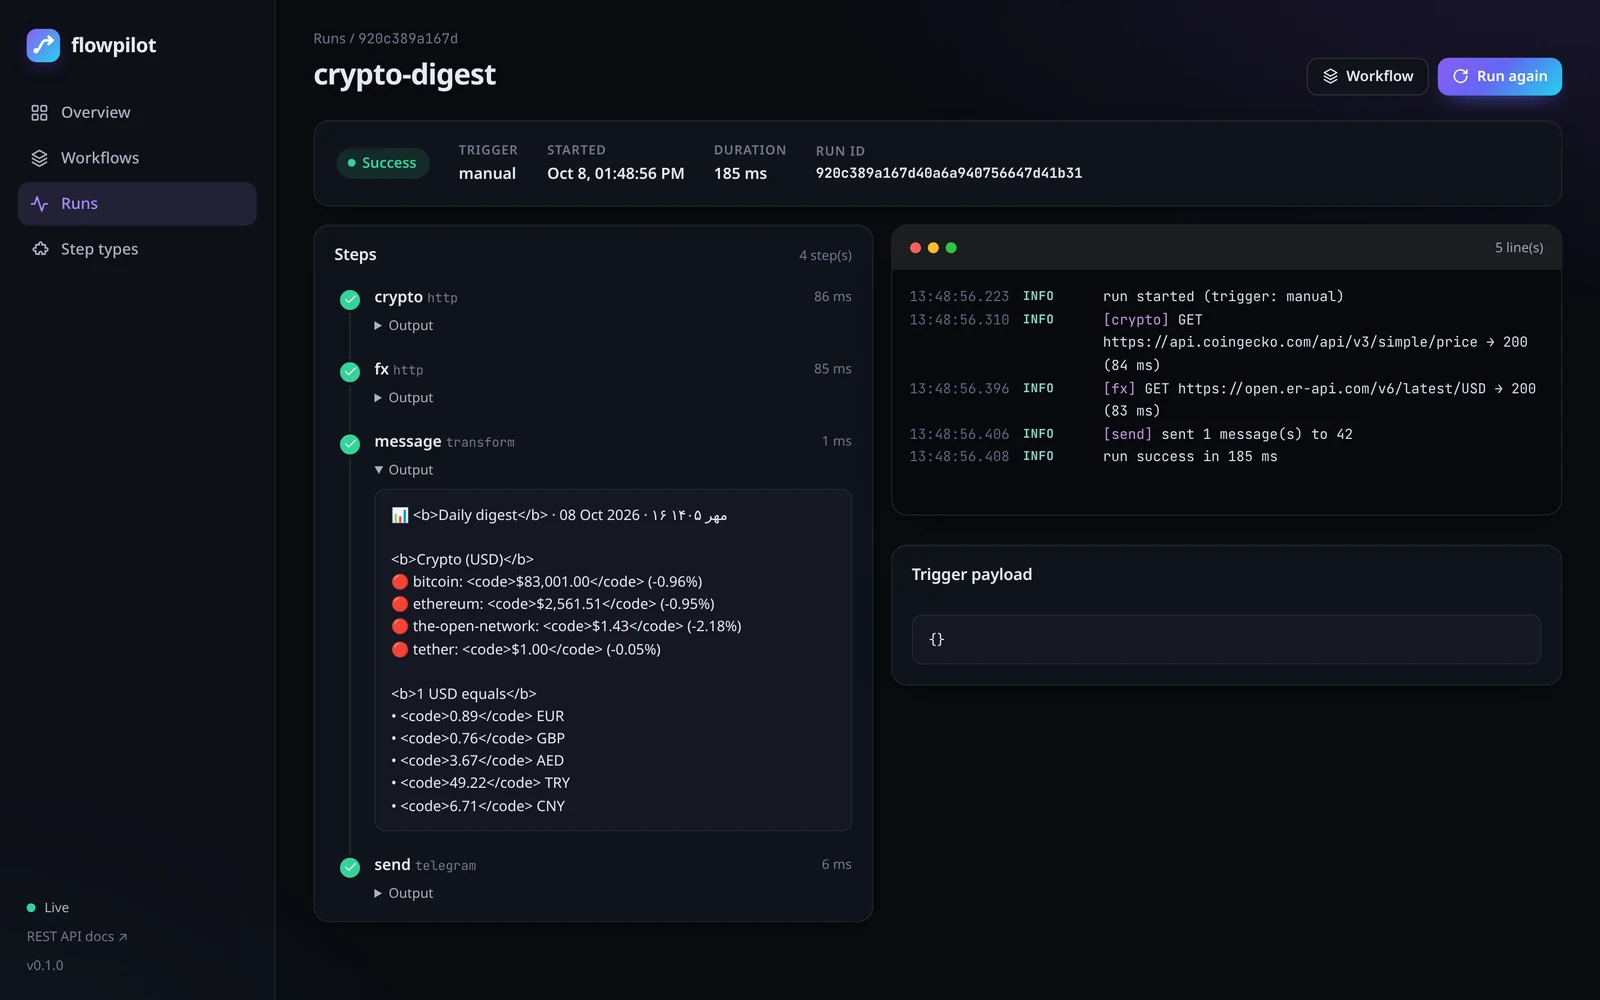Image resolution: width=1600 pixels, height=1000 pixels.
Task: Click the send telegram step name
Action: click(392, 865)
